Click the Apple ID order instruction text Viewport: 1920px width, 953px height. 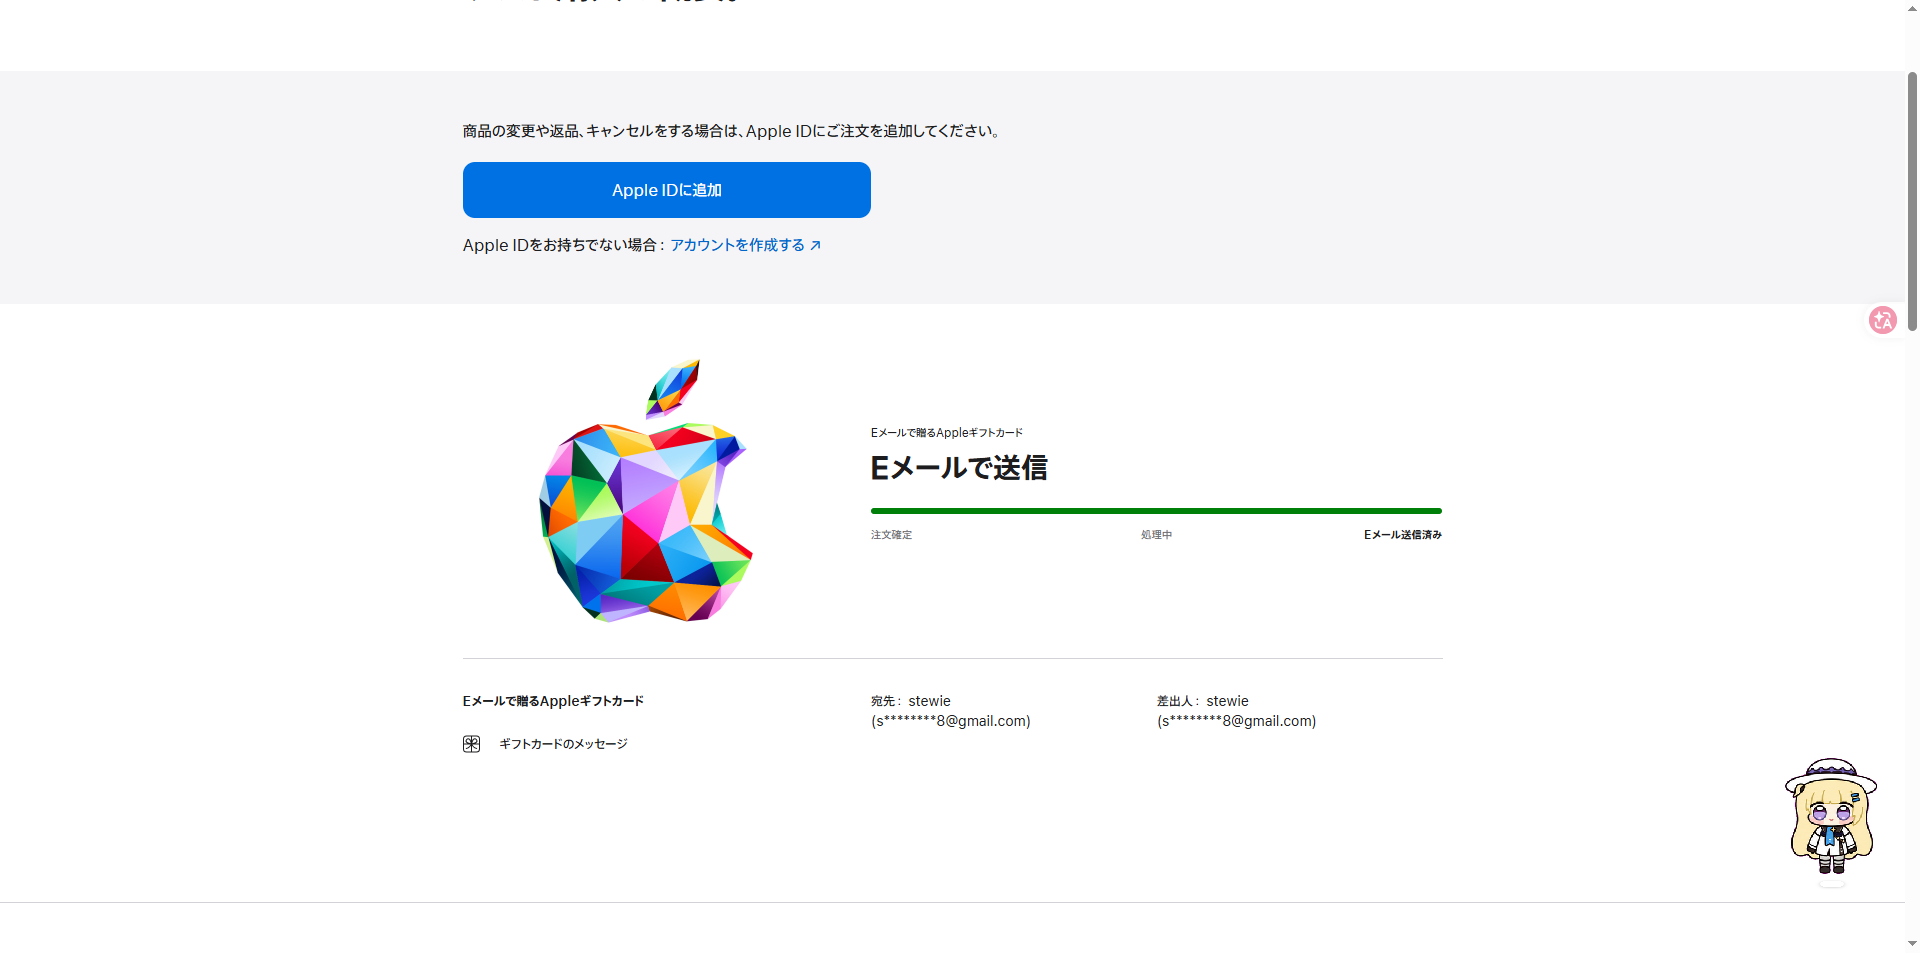[733, 131]
